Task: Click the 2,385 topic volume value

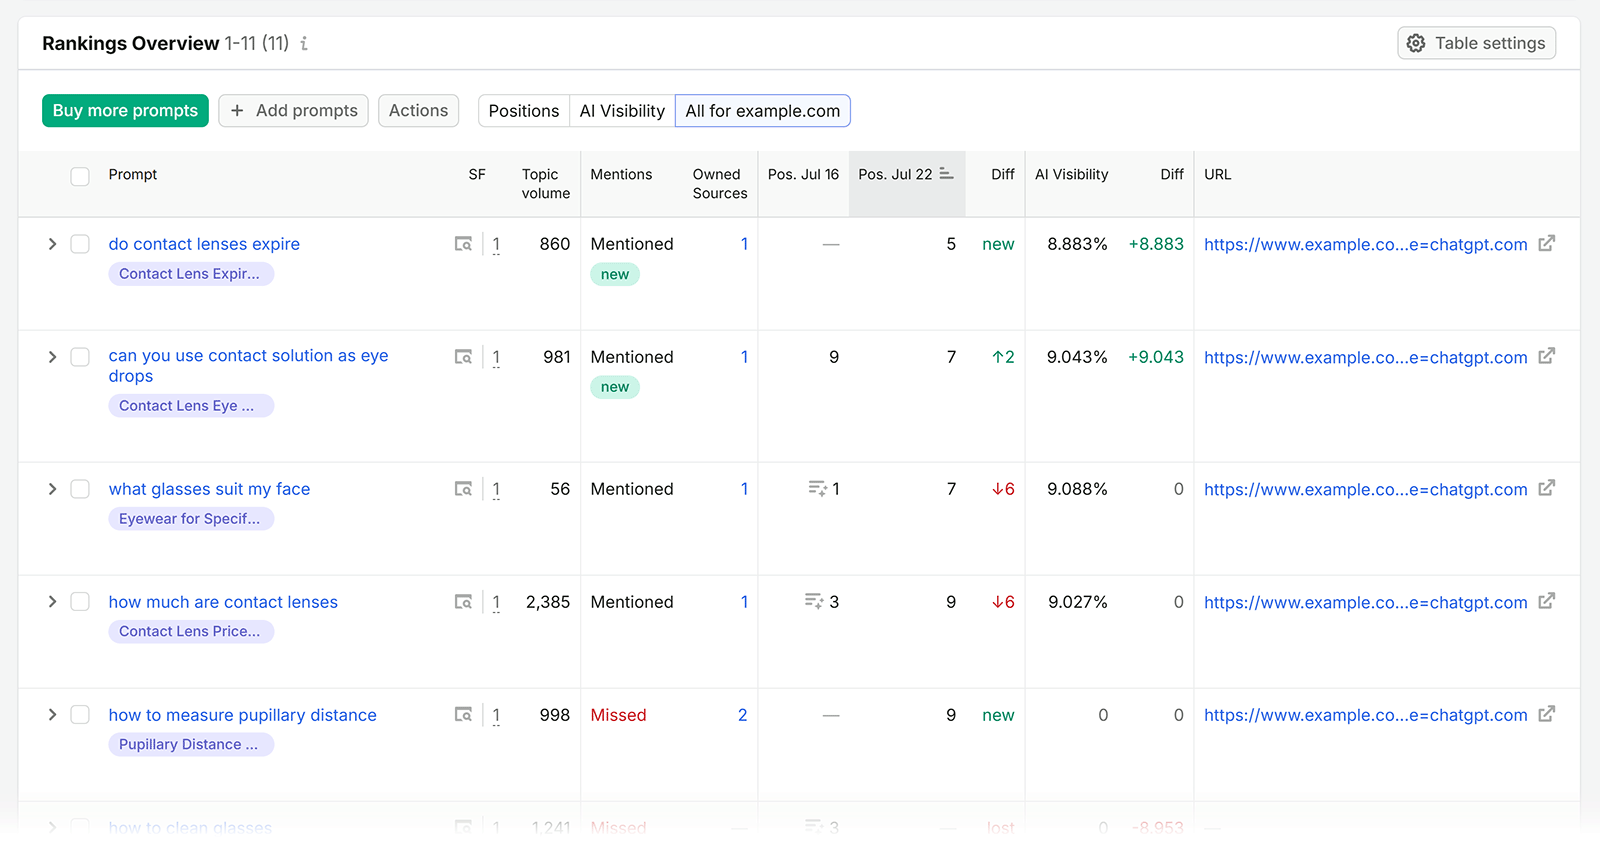Action: coord(548,602)
